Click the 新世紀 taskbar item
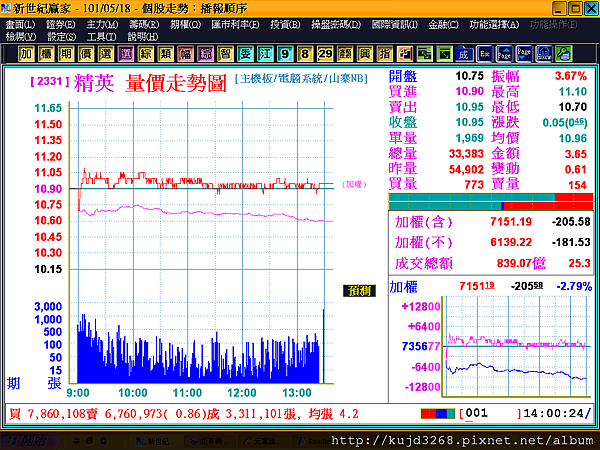 155,442
